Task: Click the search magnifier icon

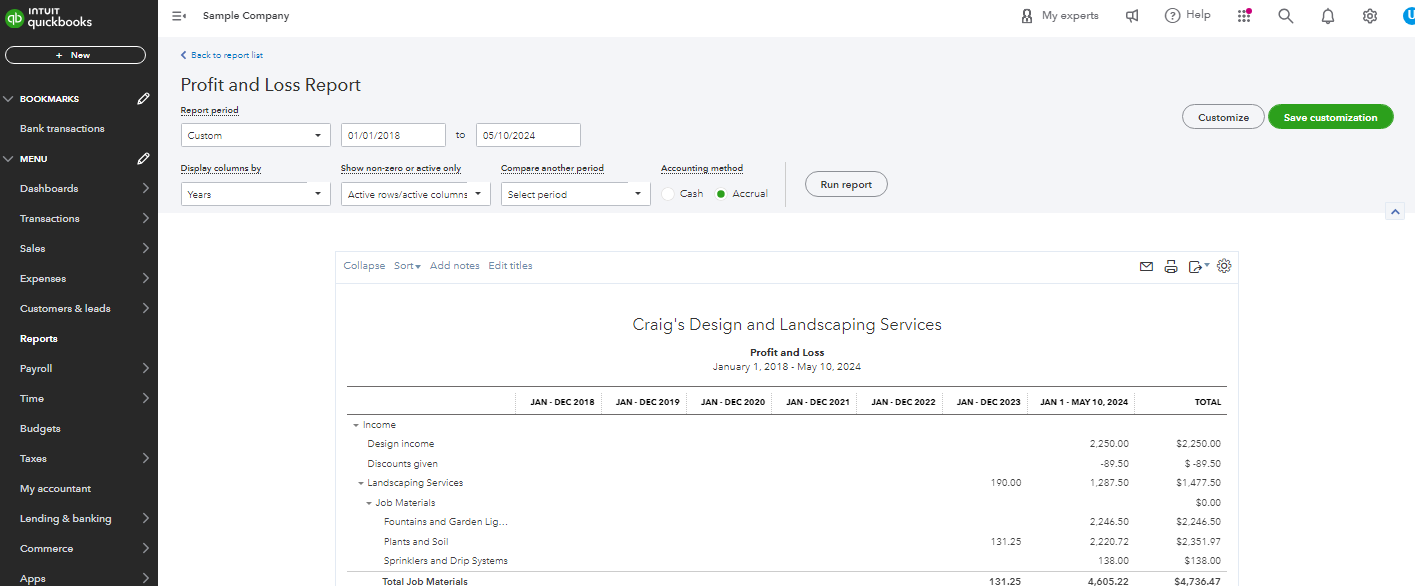Action: pos(1286,16)
